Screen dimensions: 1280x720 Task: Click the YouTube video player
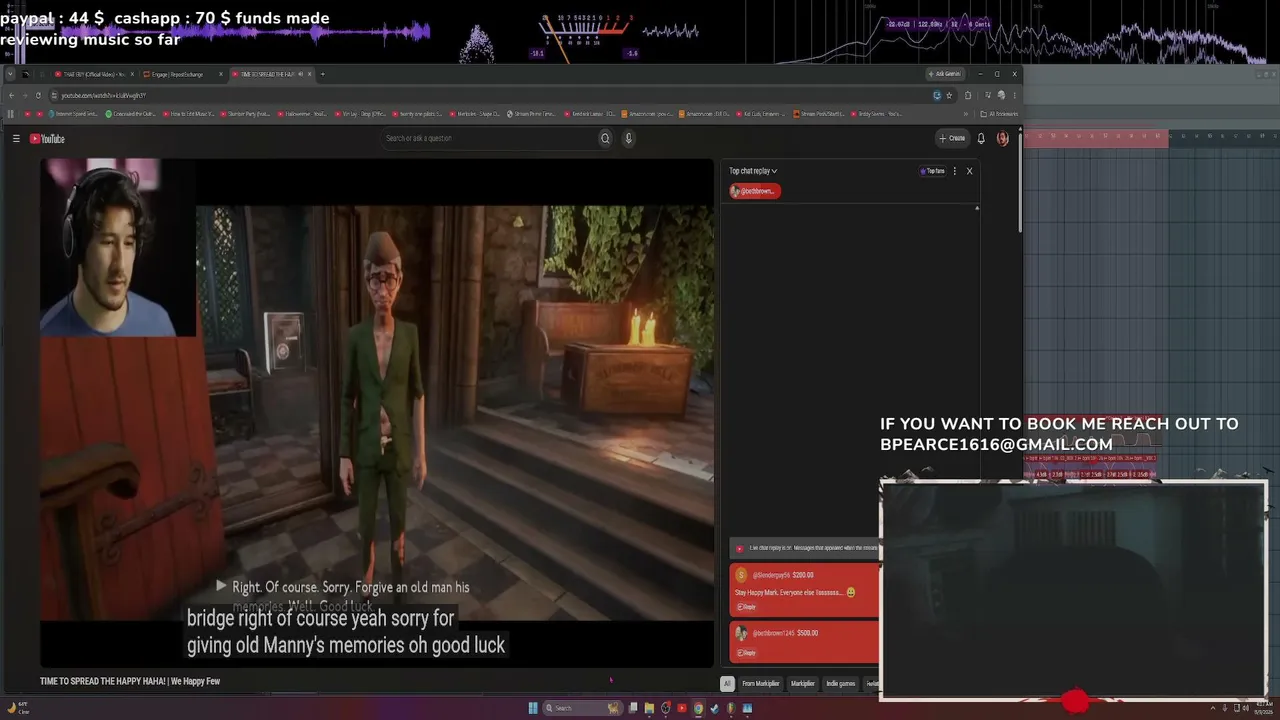377,412
